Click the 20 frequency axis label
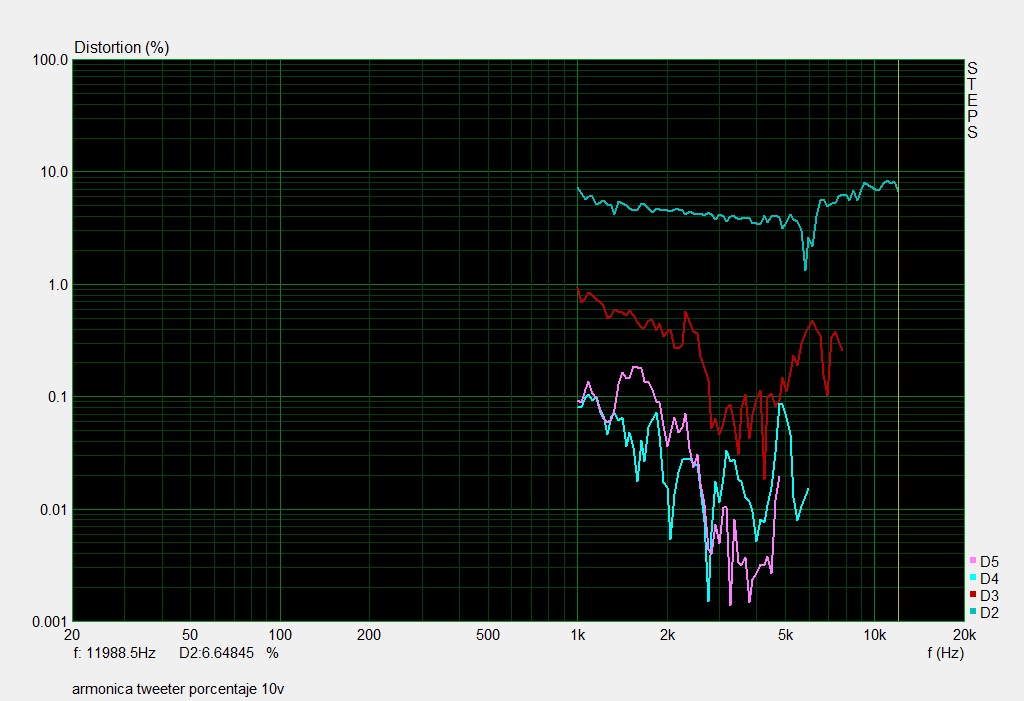 pos(72,635)
